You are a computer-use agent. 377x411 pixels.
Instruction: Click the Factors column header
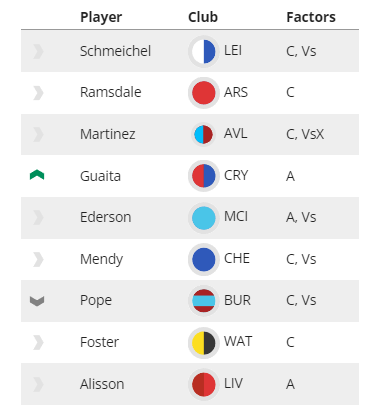point(311,17)
